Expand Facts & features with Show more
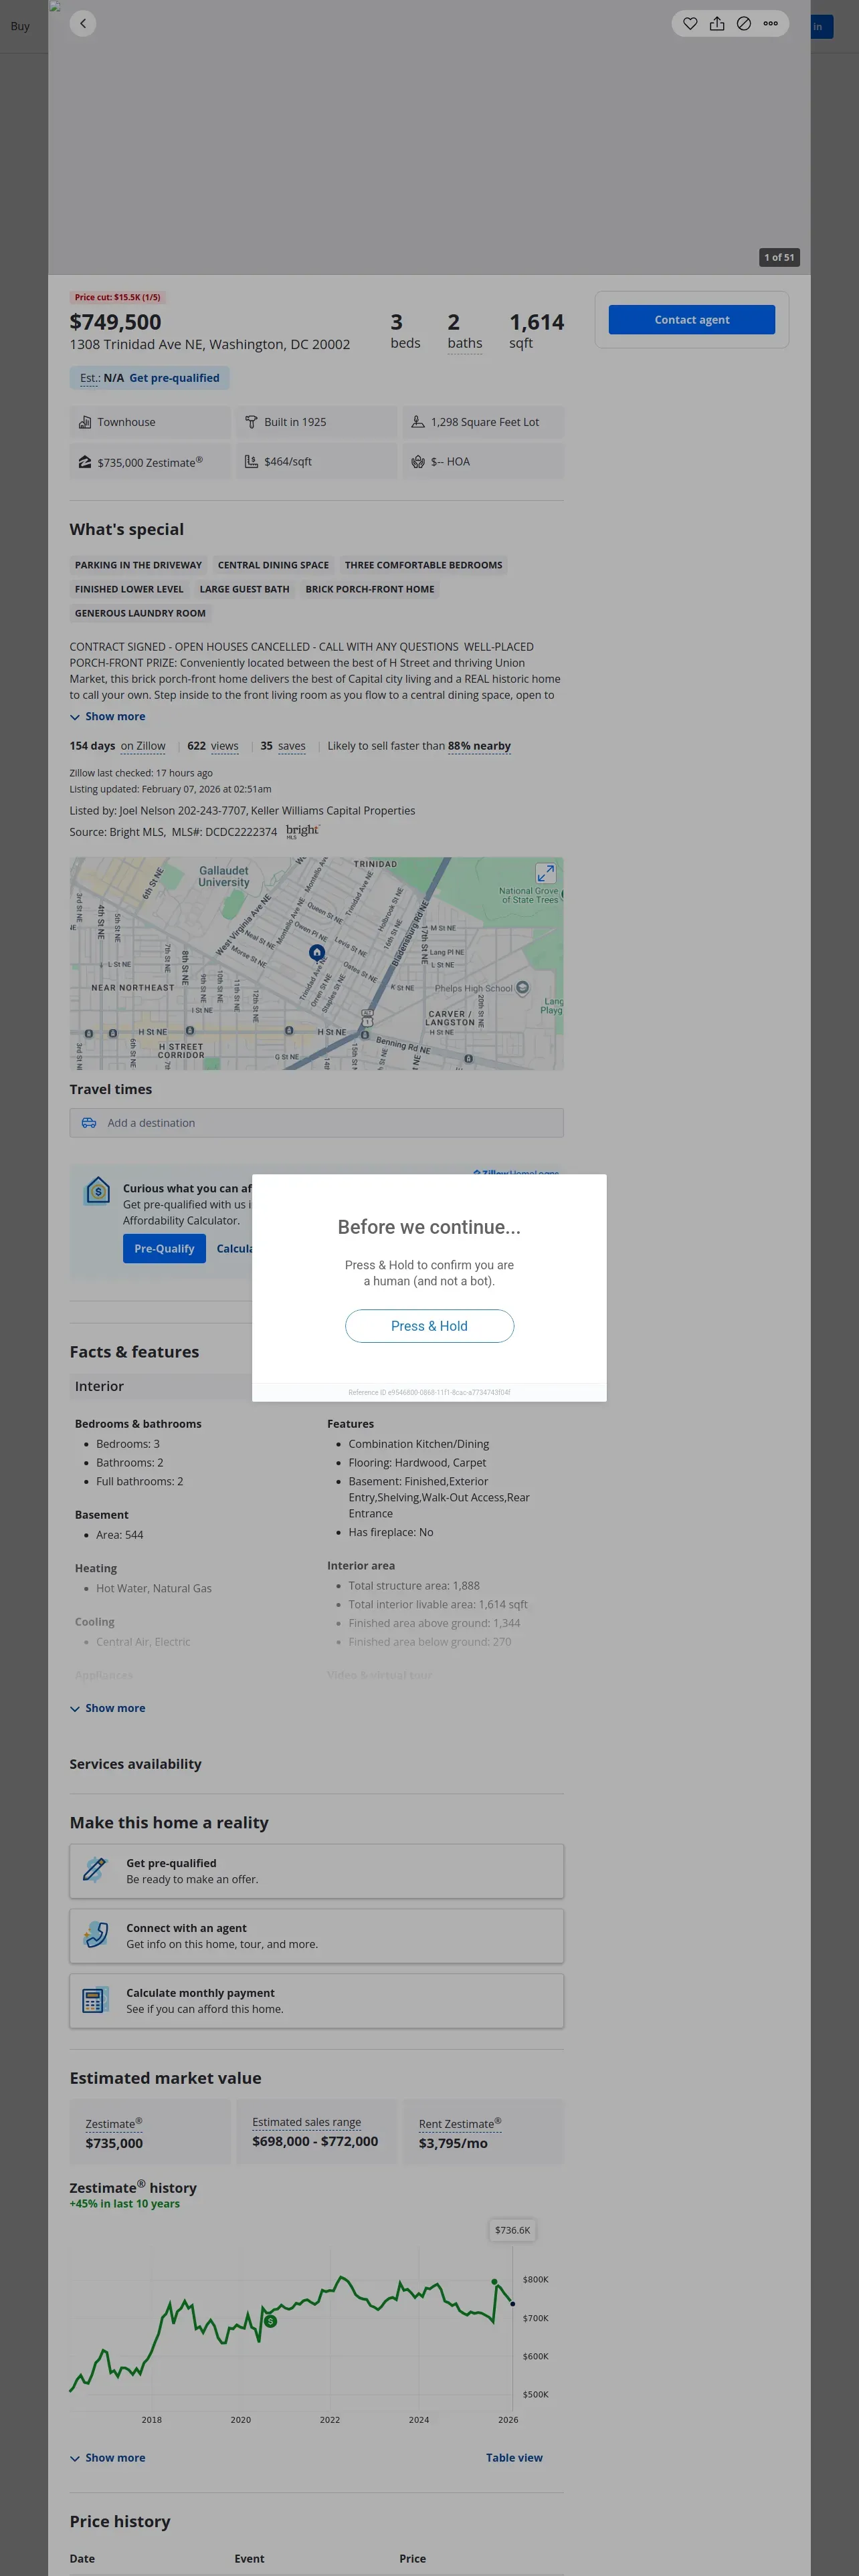 (107, 1708)
